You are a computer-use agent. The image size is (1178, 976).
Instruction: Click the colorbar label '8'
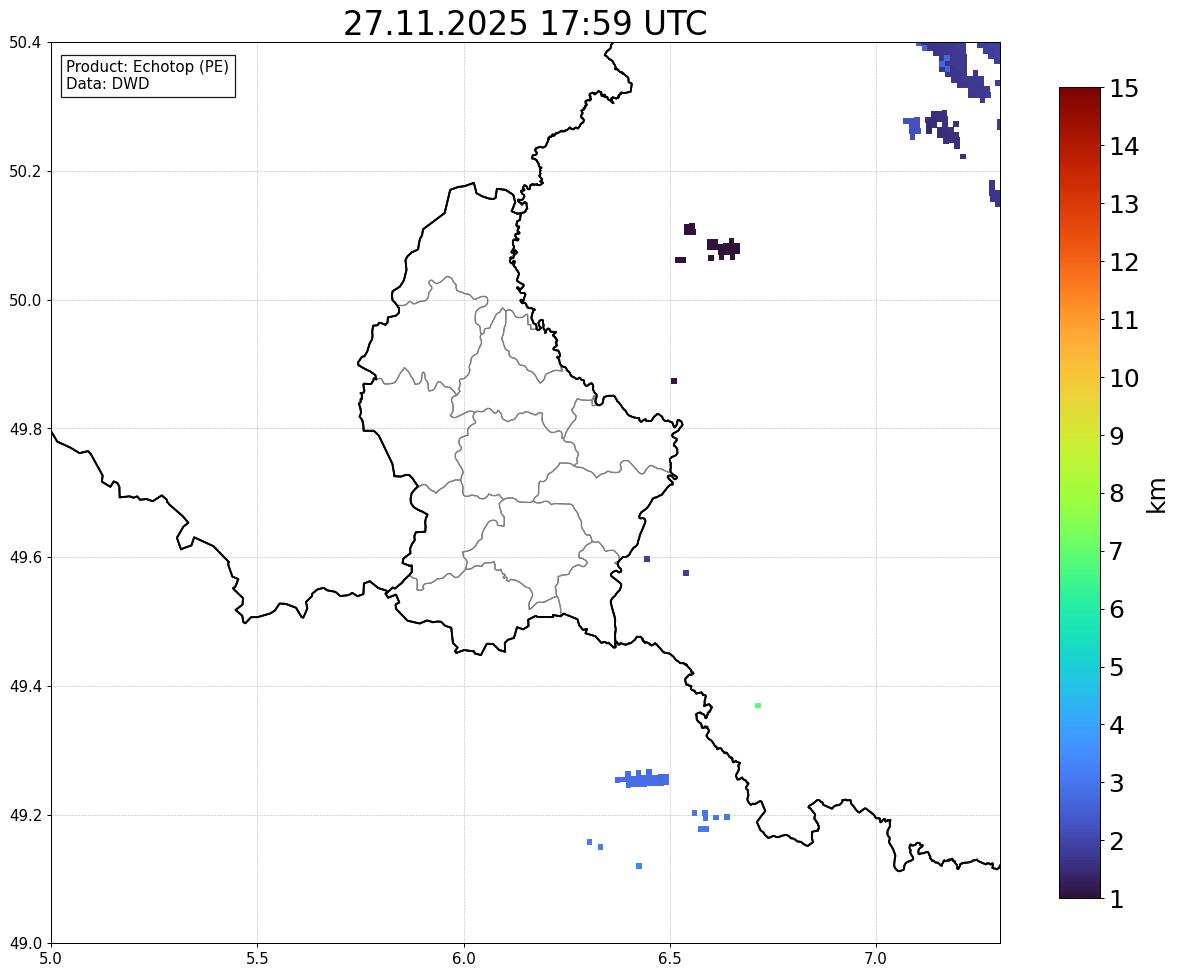tap(1117, 494)
